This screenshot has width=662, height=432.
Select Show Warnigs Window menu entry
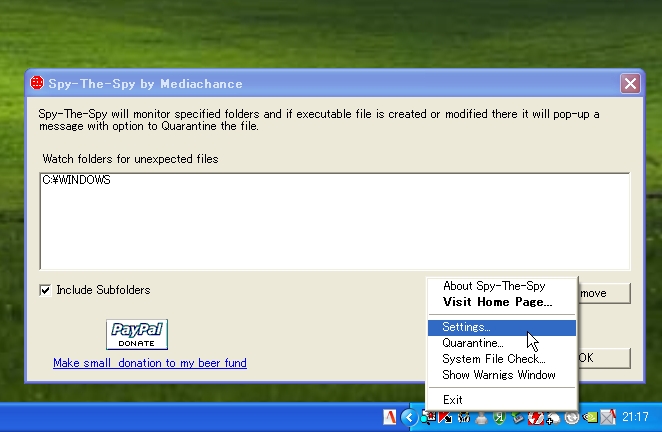tap(502, 375)
